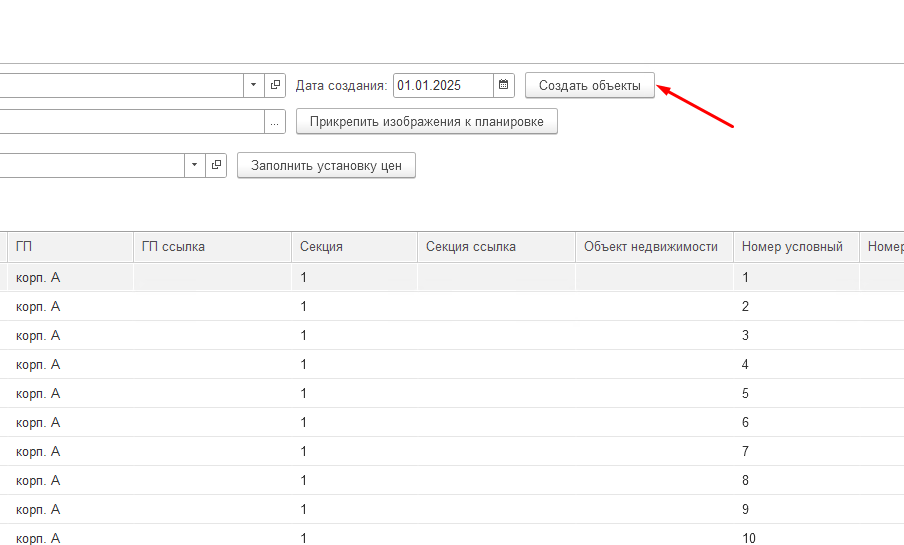Click the Объект недвижимости column header
The image size is (904, 545).
654,247
